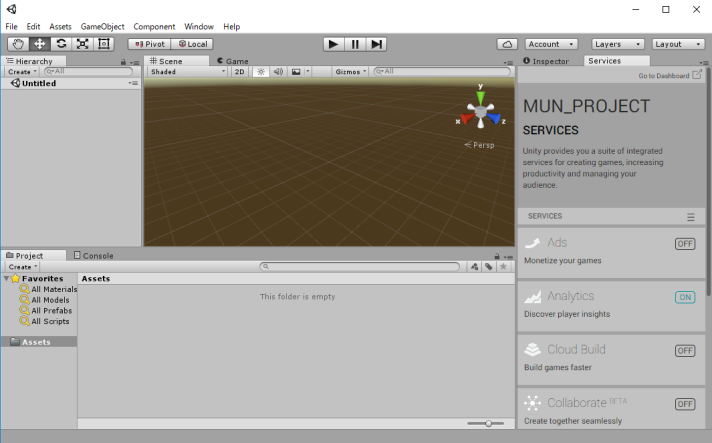Viewport: 712px width, 443px height.
Task: Open the Edit menu
Action: coord(33,27)
